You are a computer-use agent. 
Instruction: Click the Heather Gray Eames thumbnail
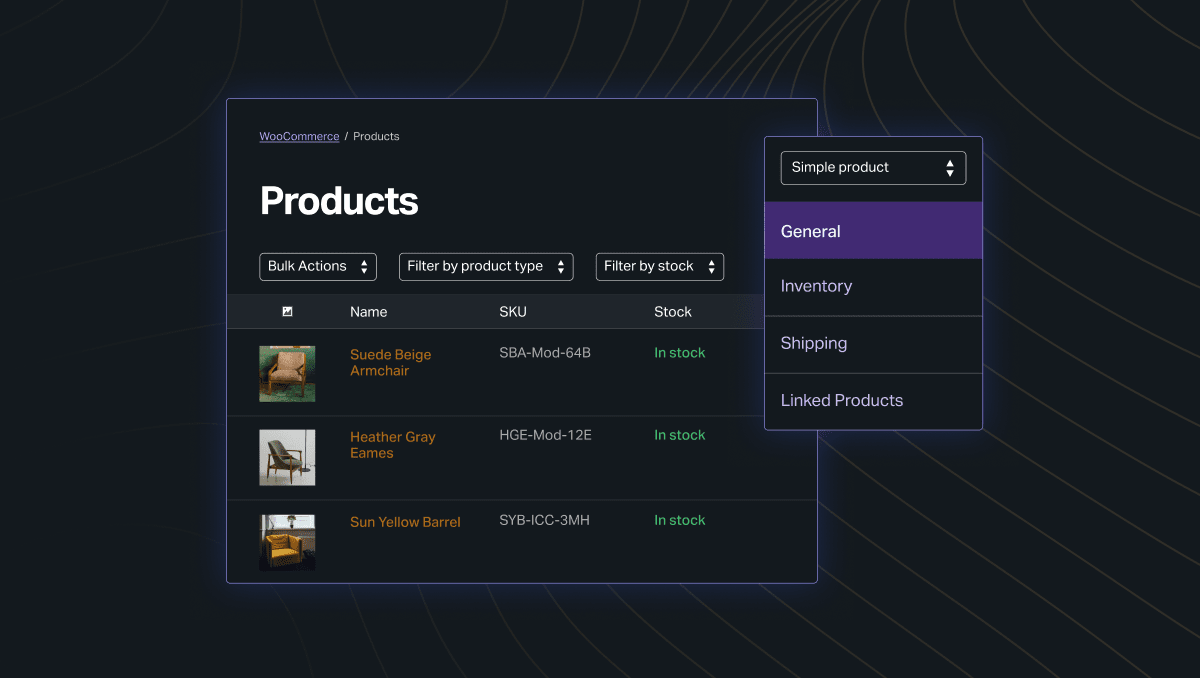[x=287, y=458]
